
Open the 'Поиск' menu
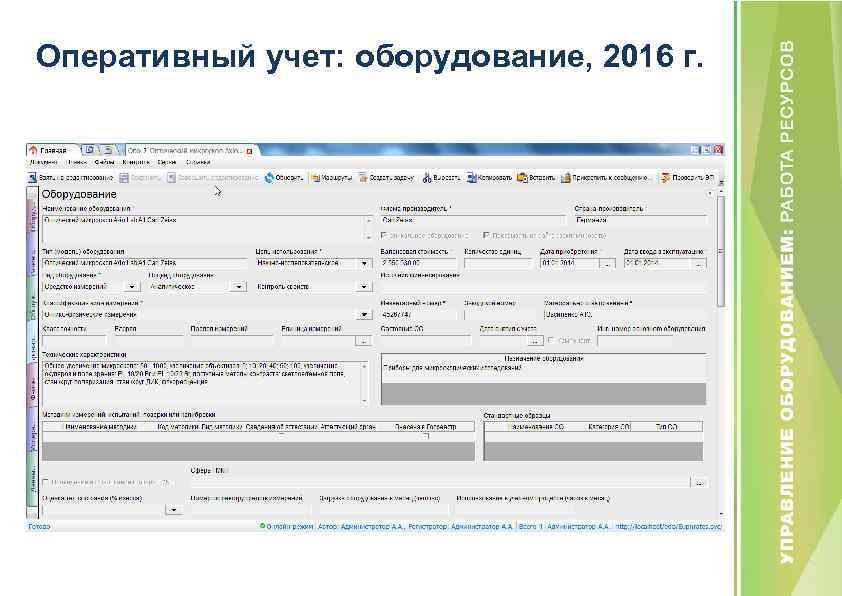coord(76,162)
